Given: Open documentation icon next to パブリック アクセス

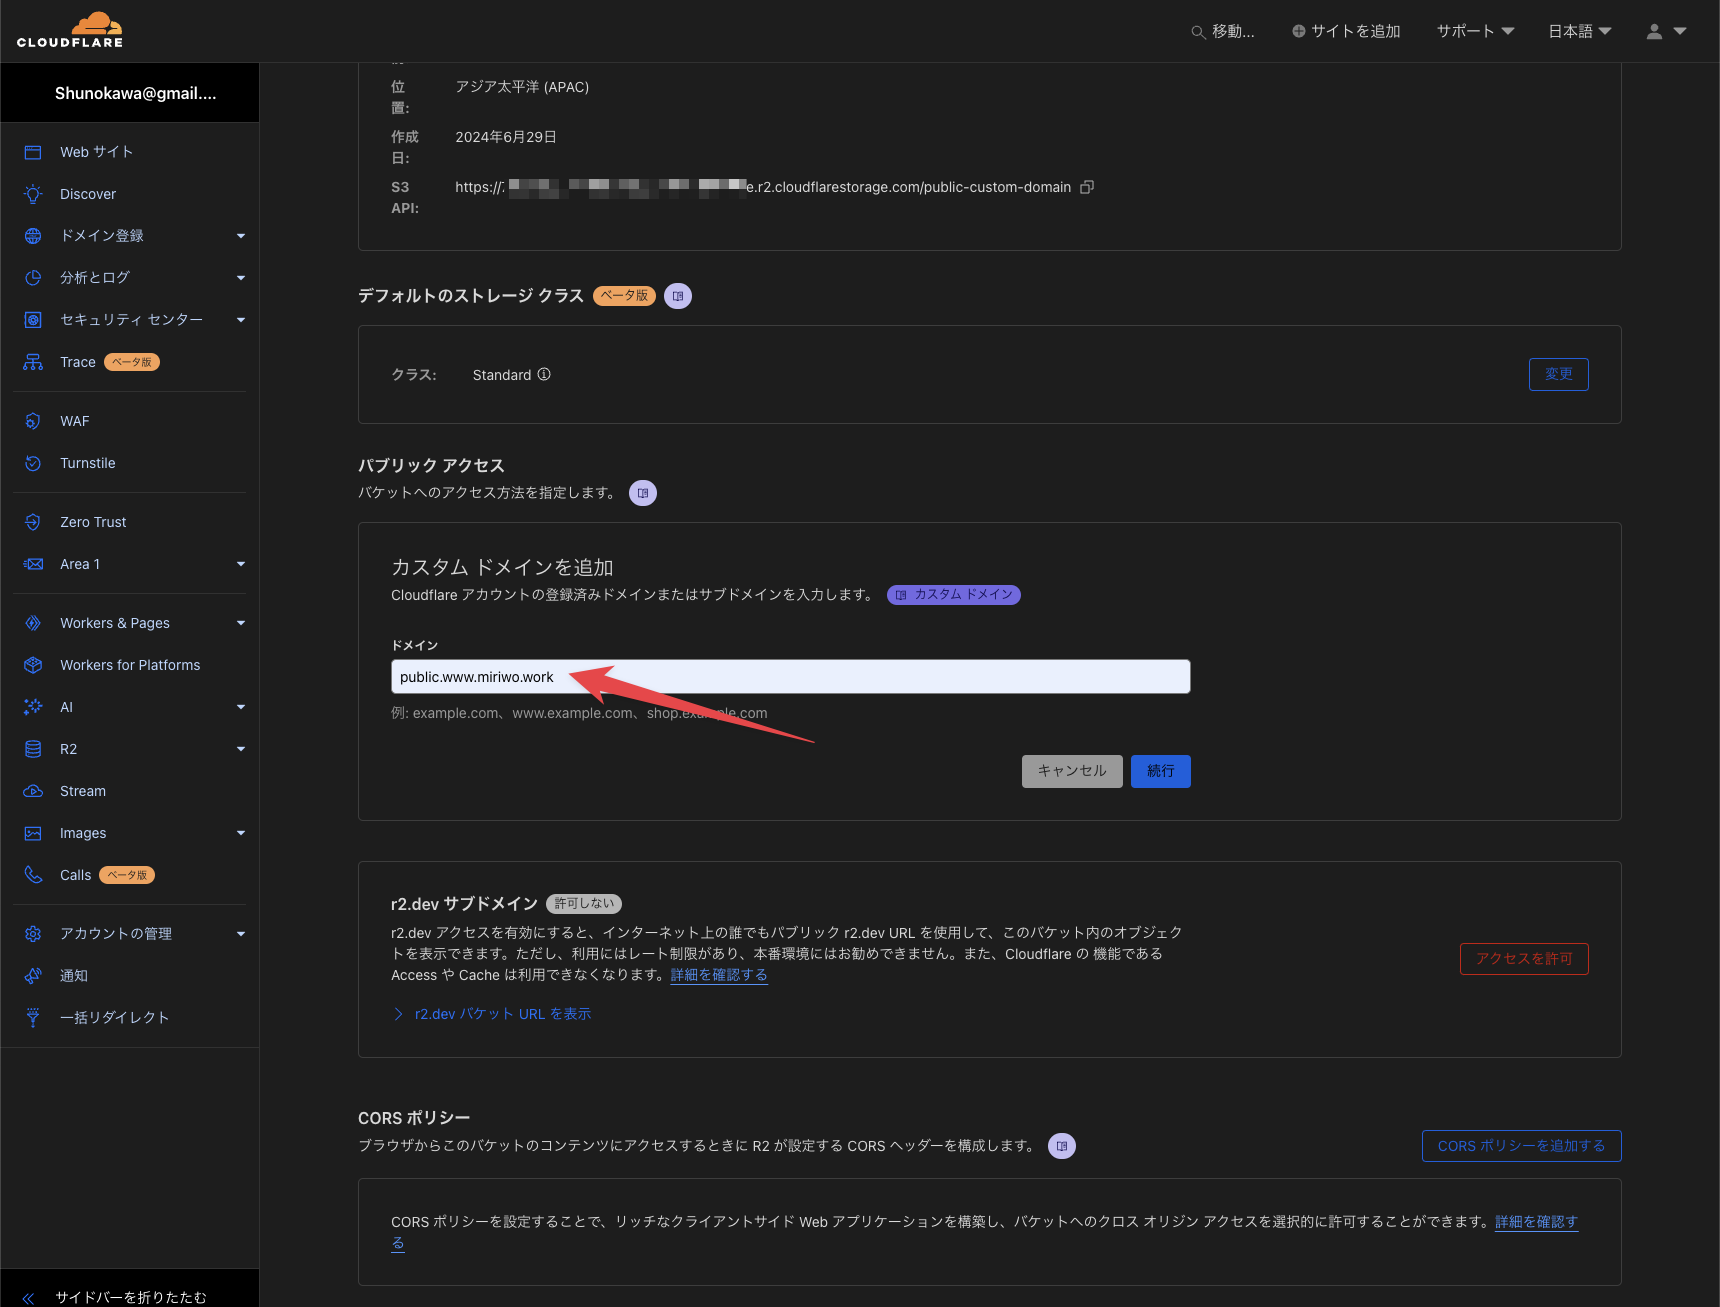Looking at the screenshot, I should (x=643, y=492).
